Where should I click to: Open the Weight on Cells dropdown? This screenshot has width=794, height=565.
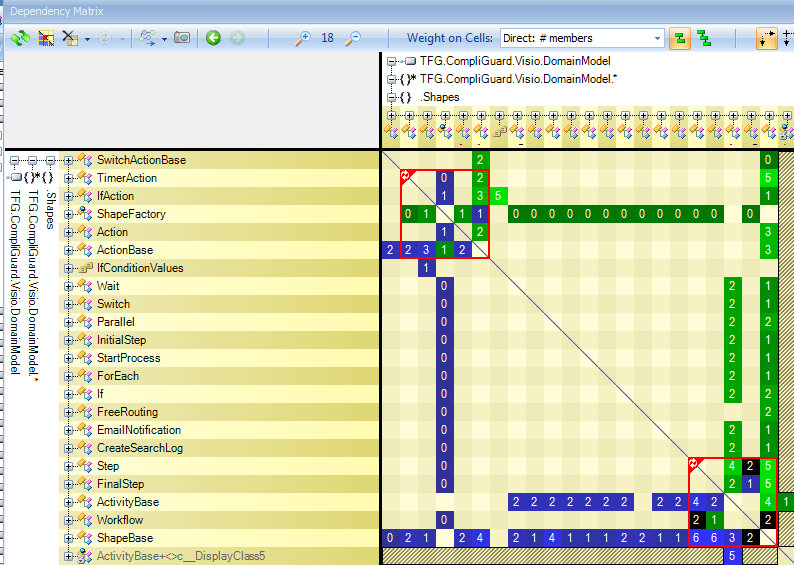(657, 38)
